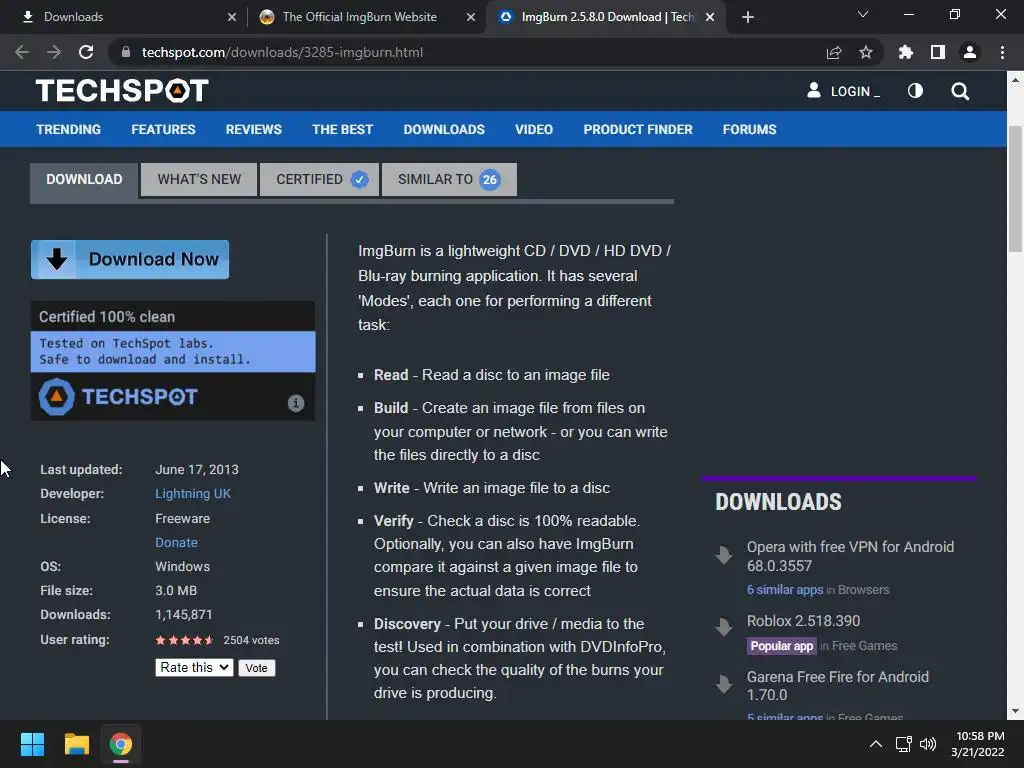Click the 1,145,871 downloads count
Viewport: 1024px width, 768px height.
pos(184,615)
